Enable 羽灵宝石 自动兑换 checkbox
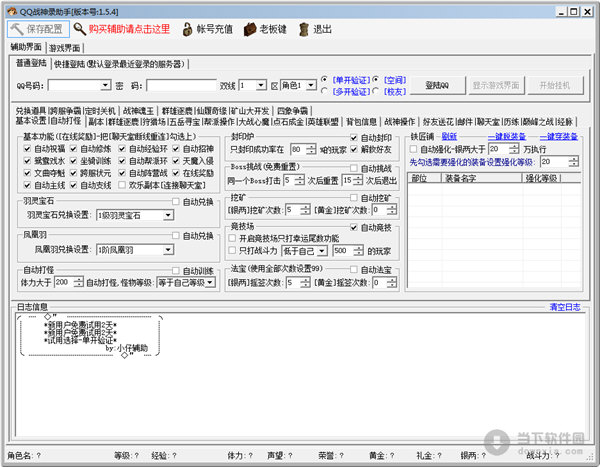The width and height of the screenshot is (600, 467). coord(176,202)
